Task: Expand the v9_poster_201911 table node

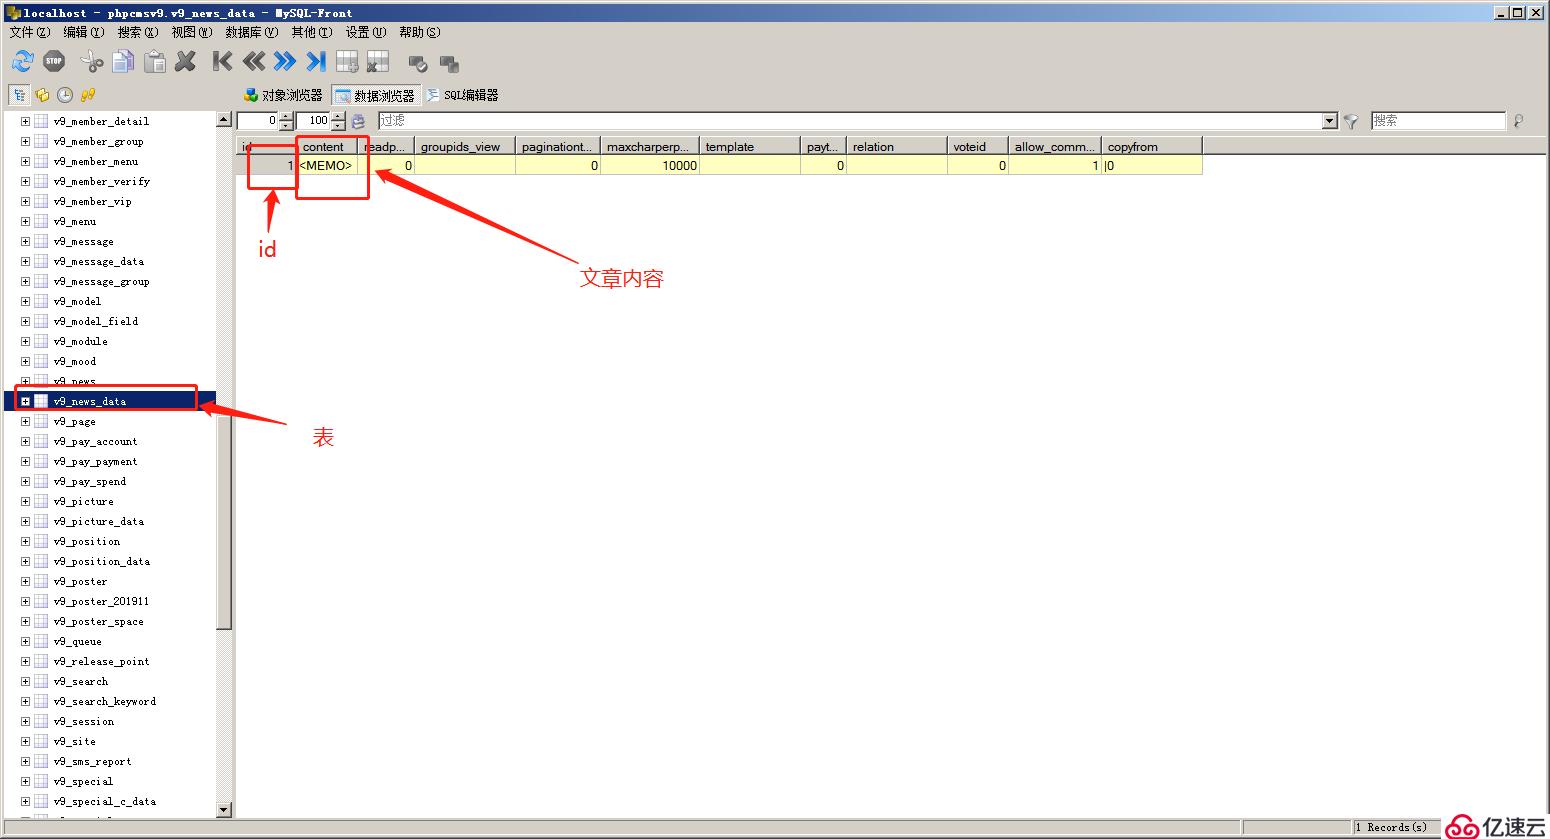Action: pyautogui.click(x=25, y=601)
